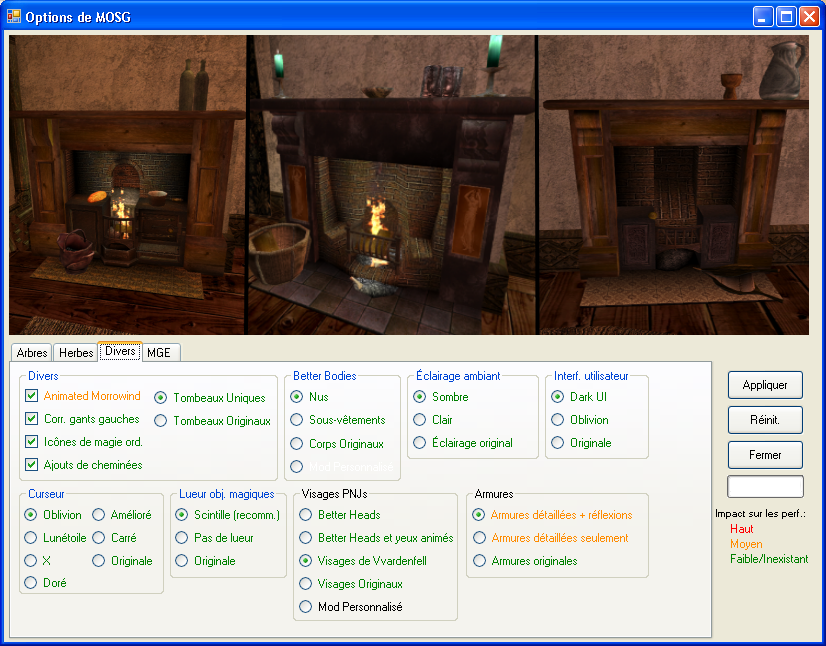Switch to the MGE tab
Viewport: 826px width, 646px height.
click(x=161, y=353)
